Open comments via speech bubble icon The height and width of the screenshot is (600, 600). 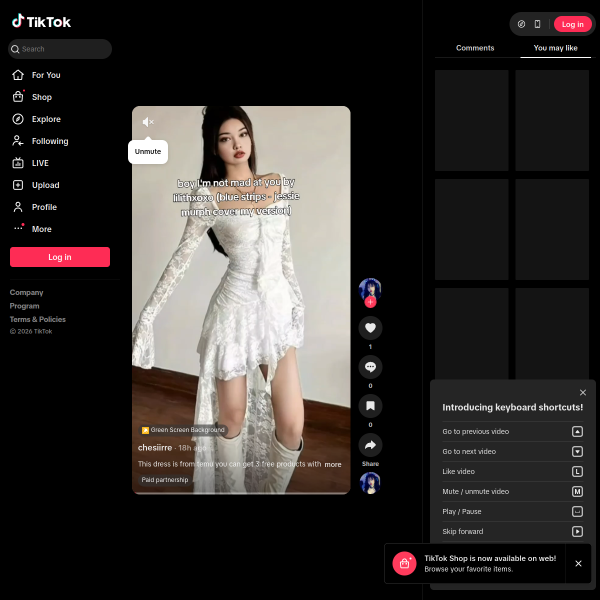[370, 367]
